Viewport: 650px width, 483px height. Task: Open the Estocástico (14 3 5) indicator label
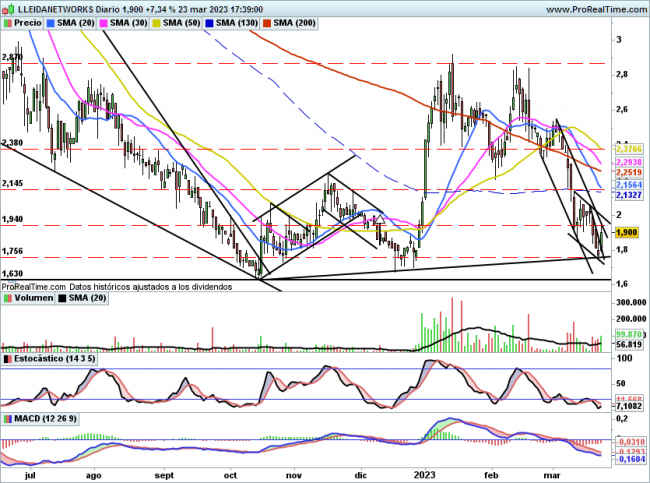pos(50,359)
